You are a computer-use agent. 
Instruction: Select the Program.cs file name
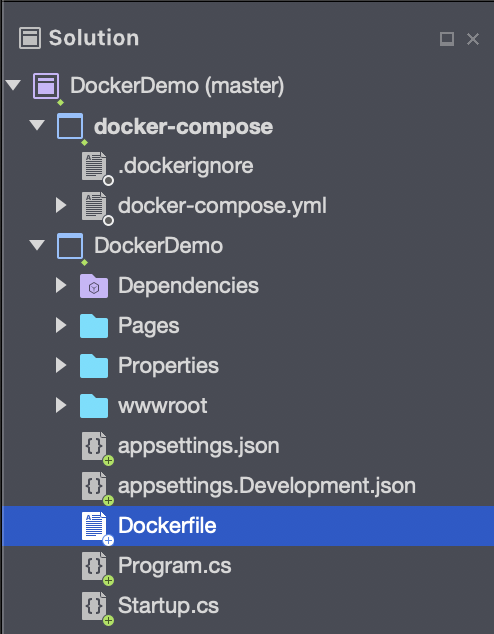175,566
